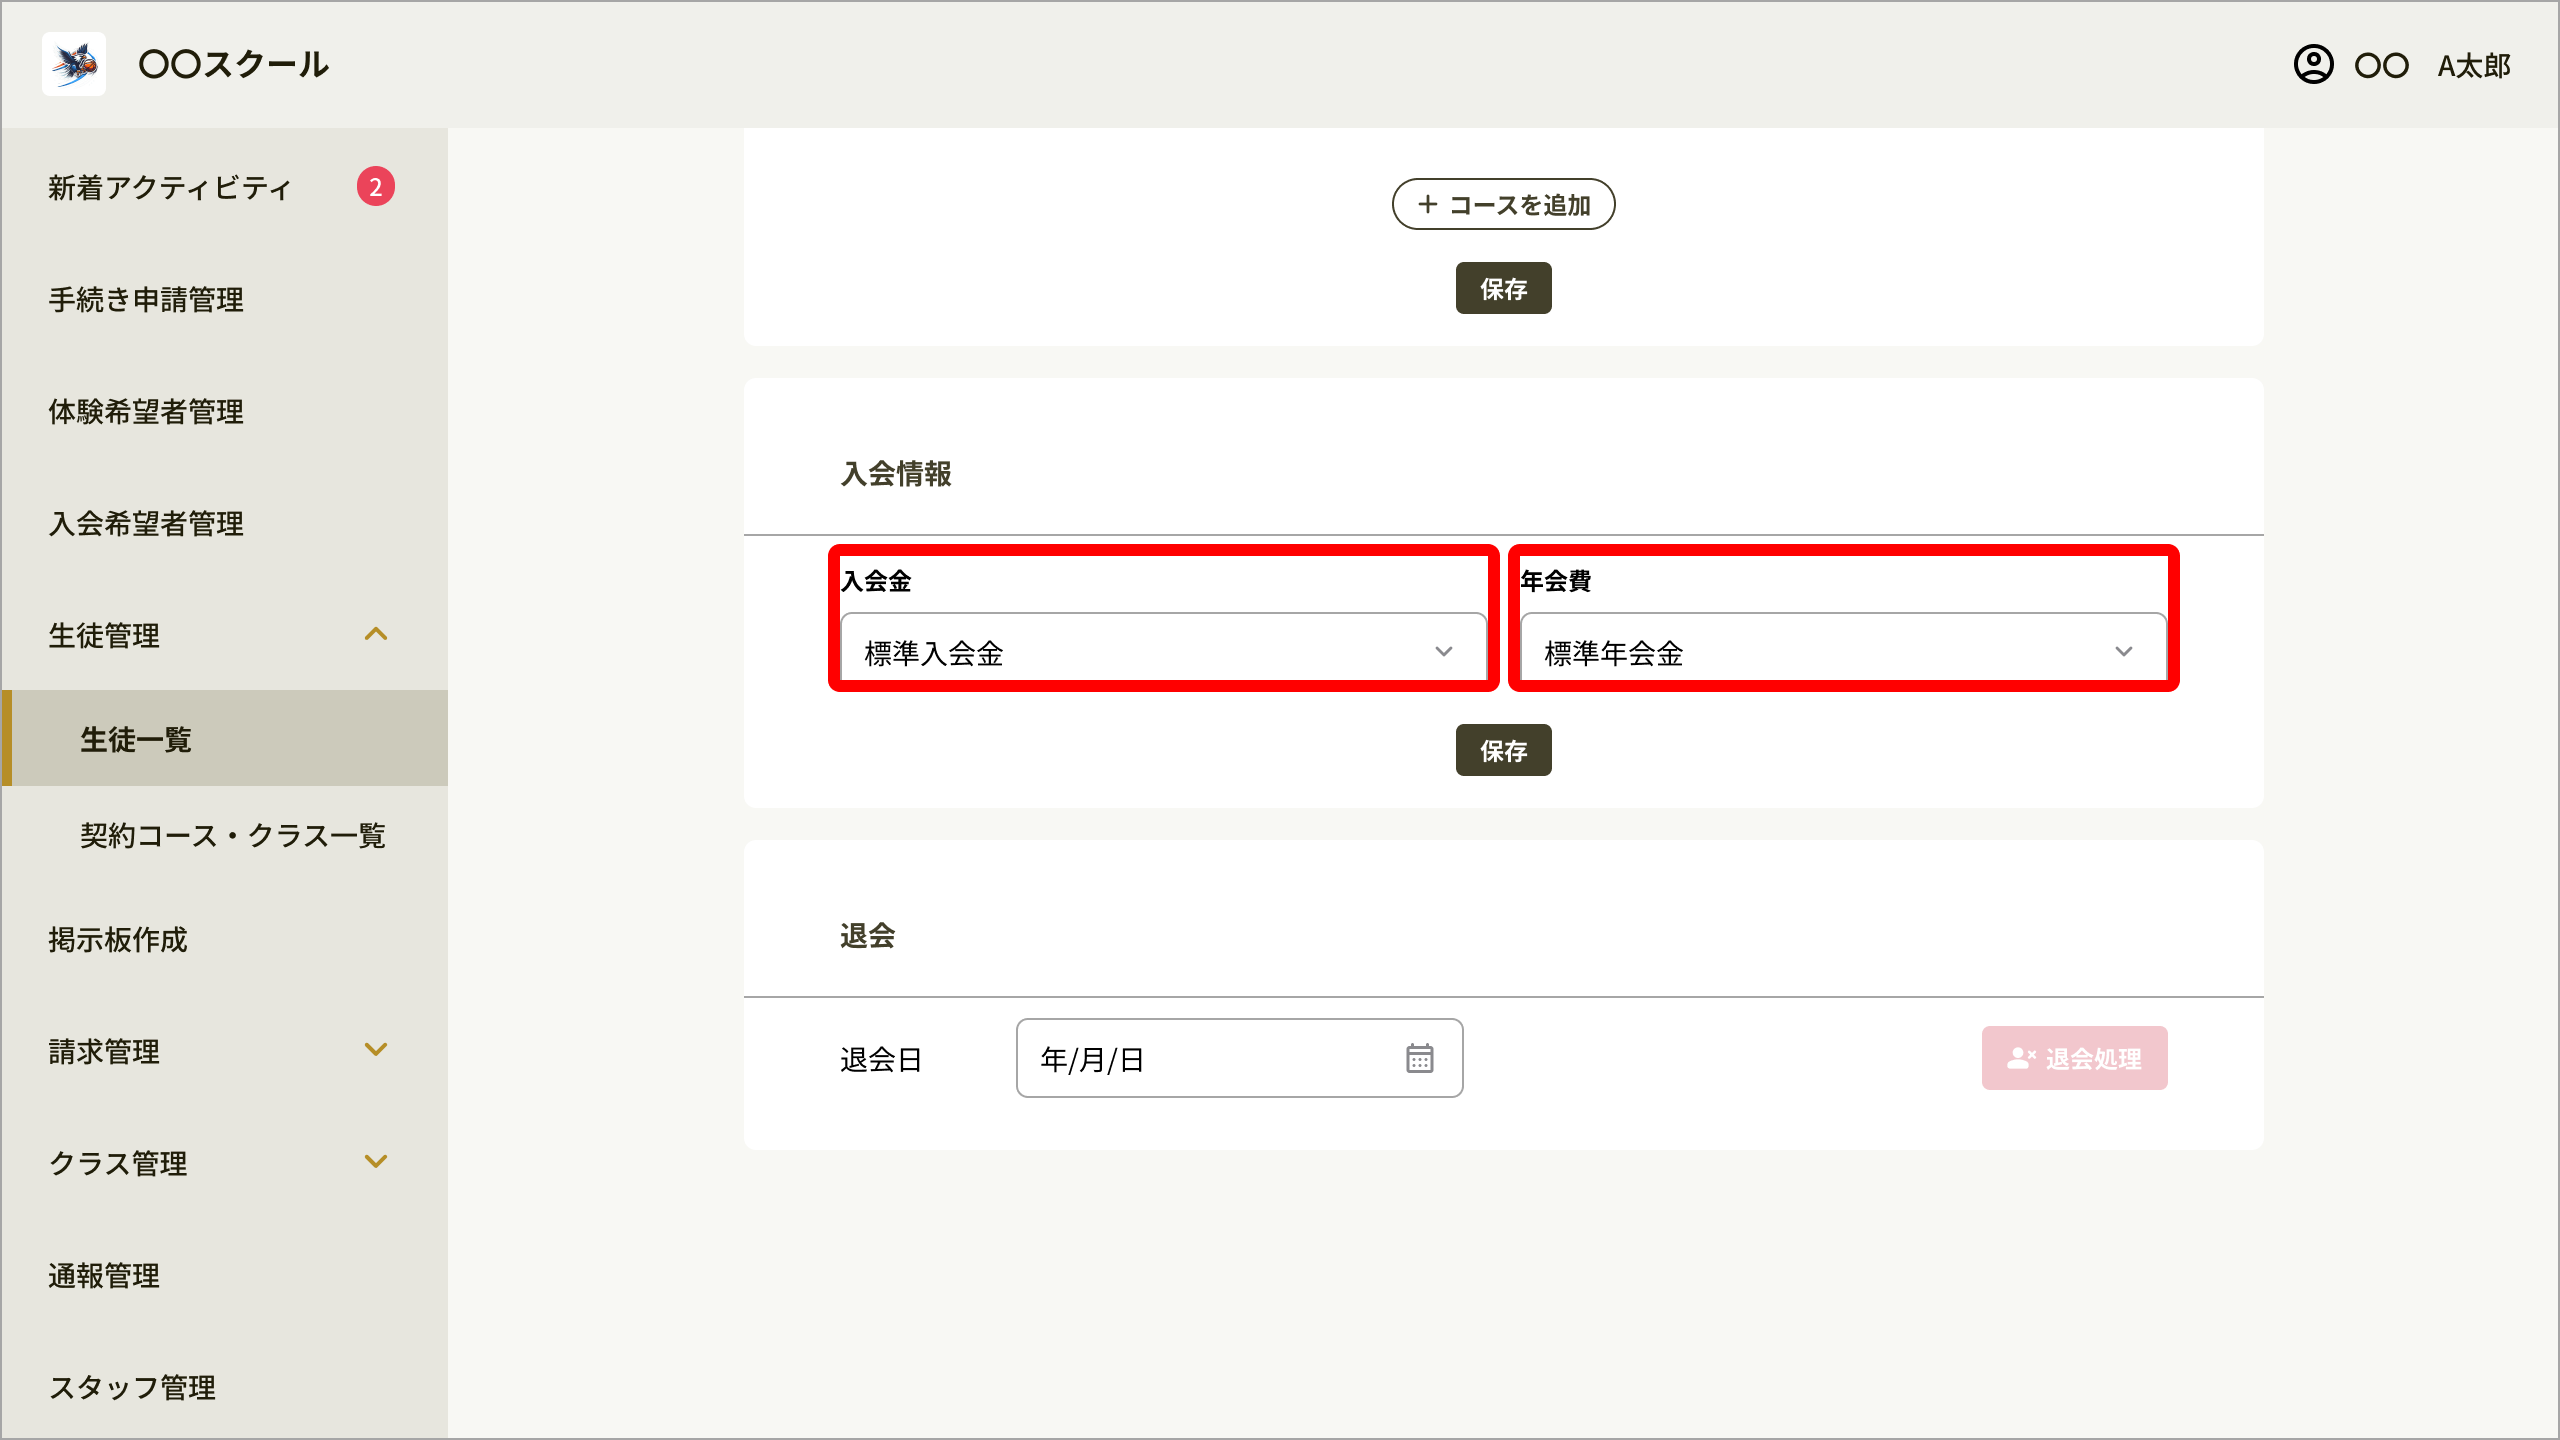Go to 掲示板作成
Screen dimensions: 2560x1440
118,940
